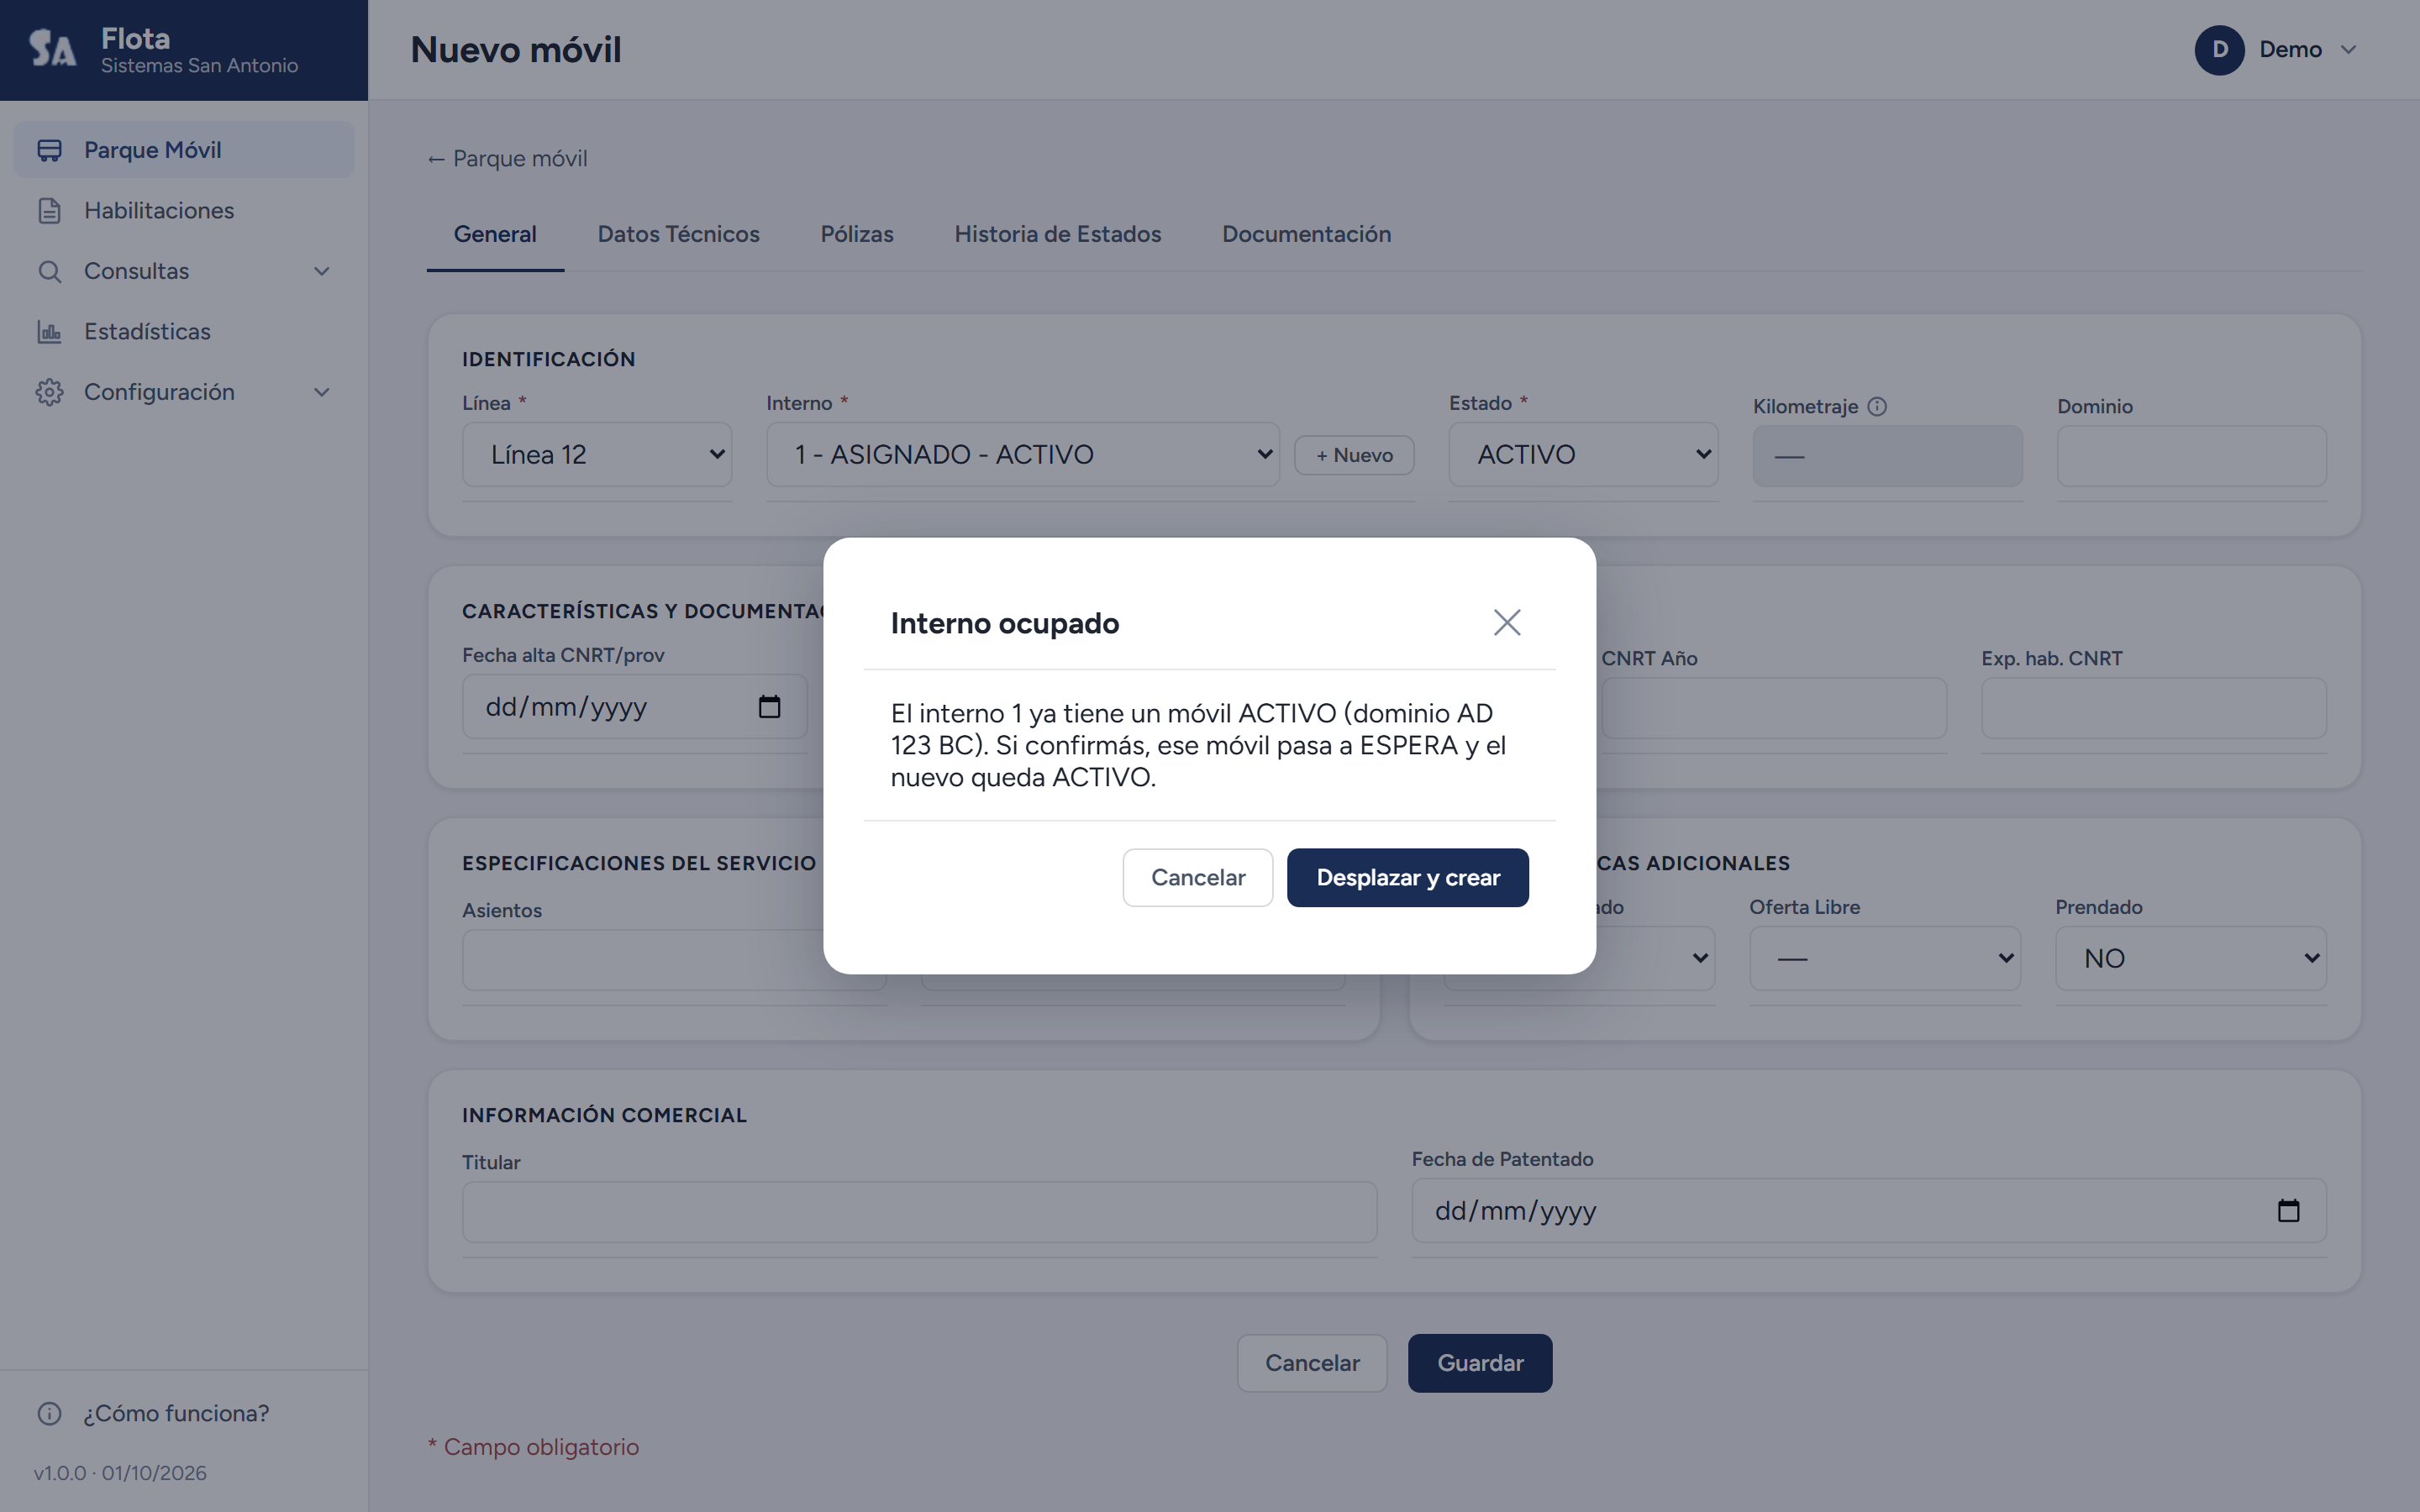This screenshot has width=2420, height=1512.
Task: Click the Parque Móvil bus icon
Action: click(x=49, y=150)
